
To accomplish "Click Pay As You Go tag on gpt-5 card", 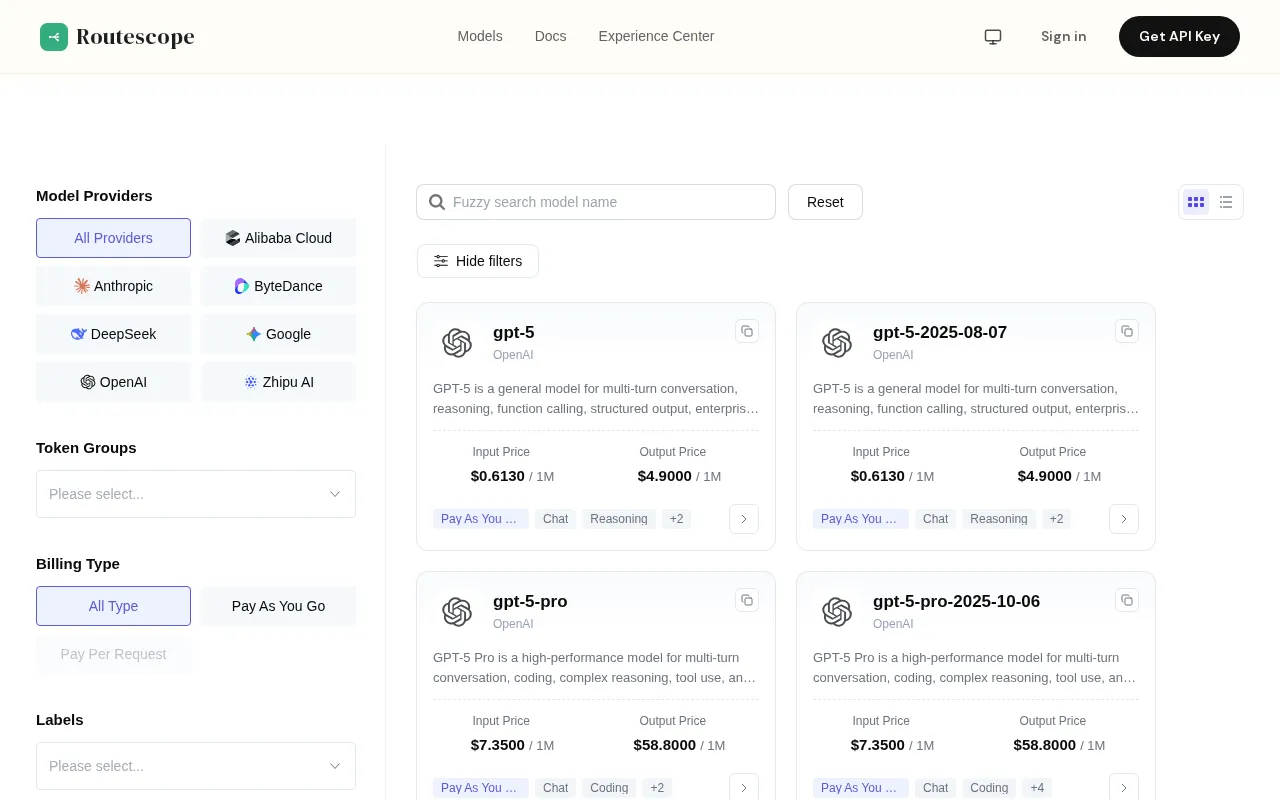I will point(481,519).
